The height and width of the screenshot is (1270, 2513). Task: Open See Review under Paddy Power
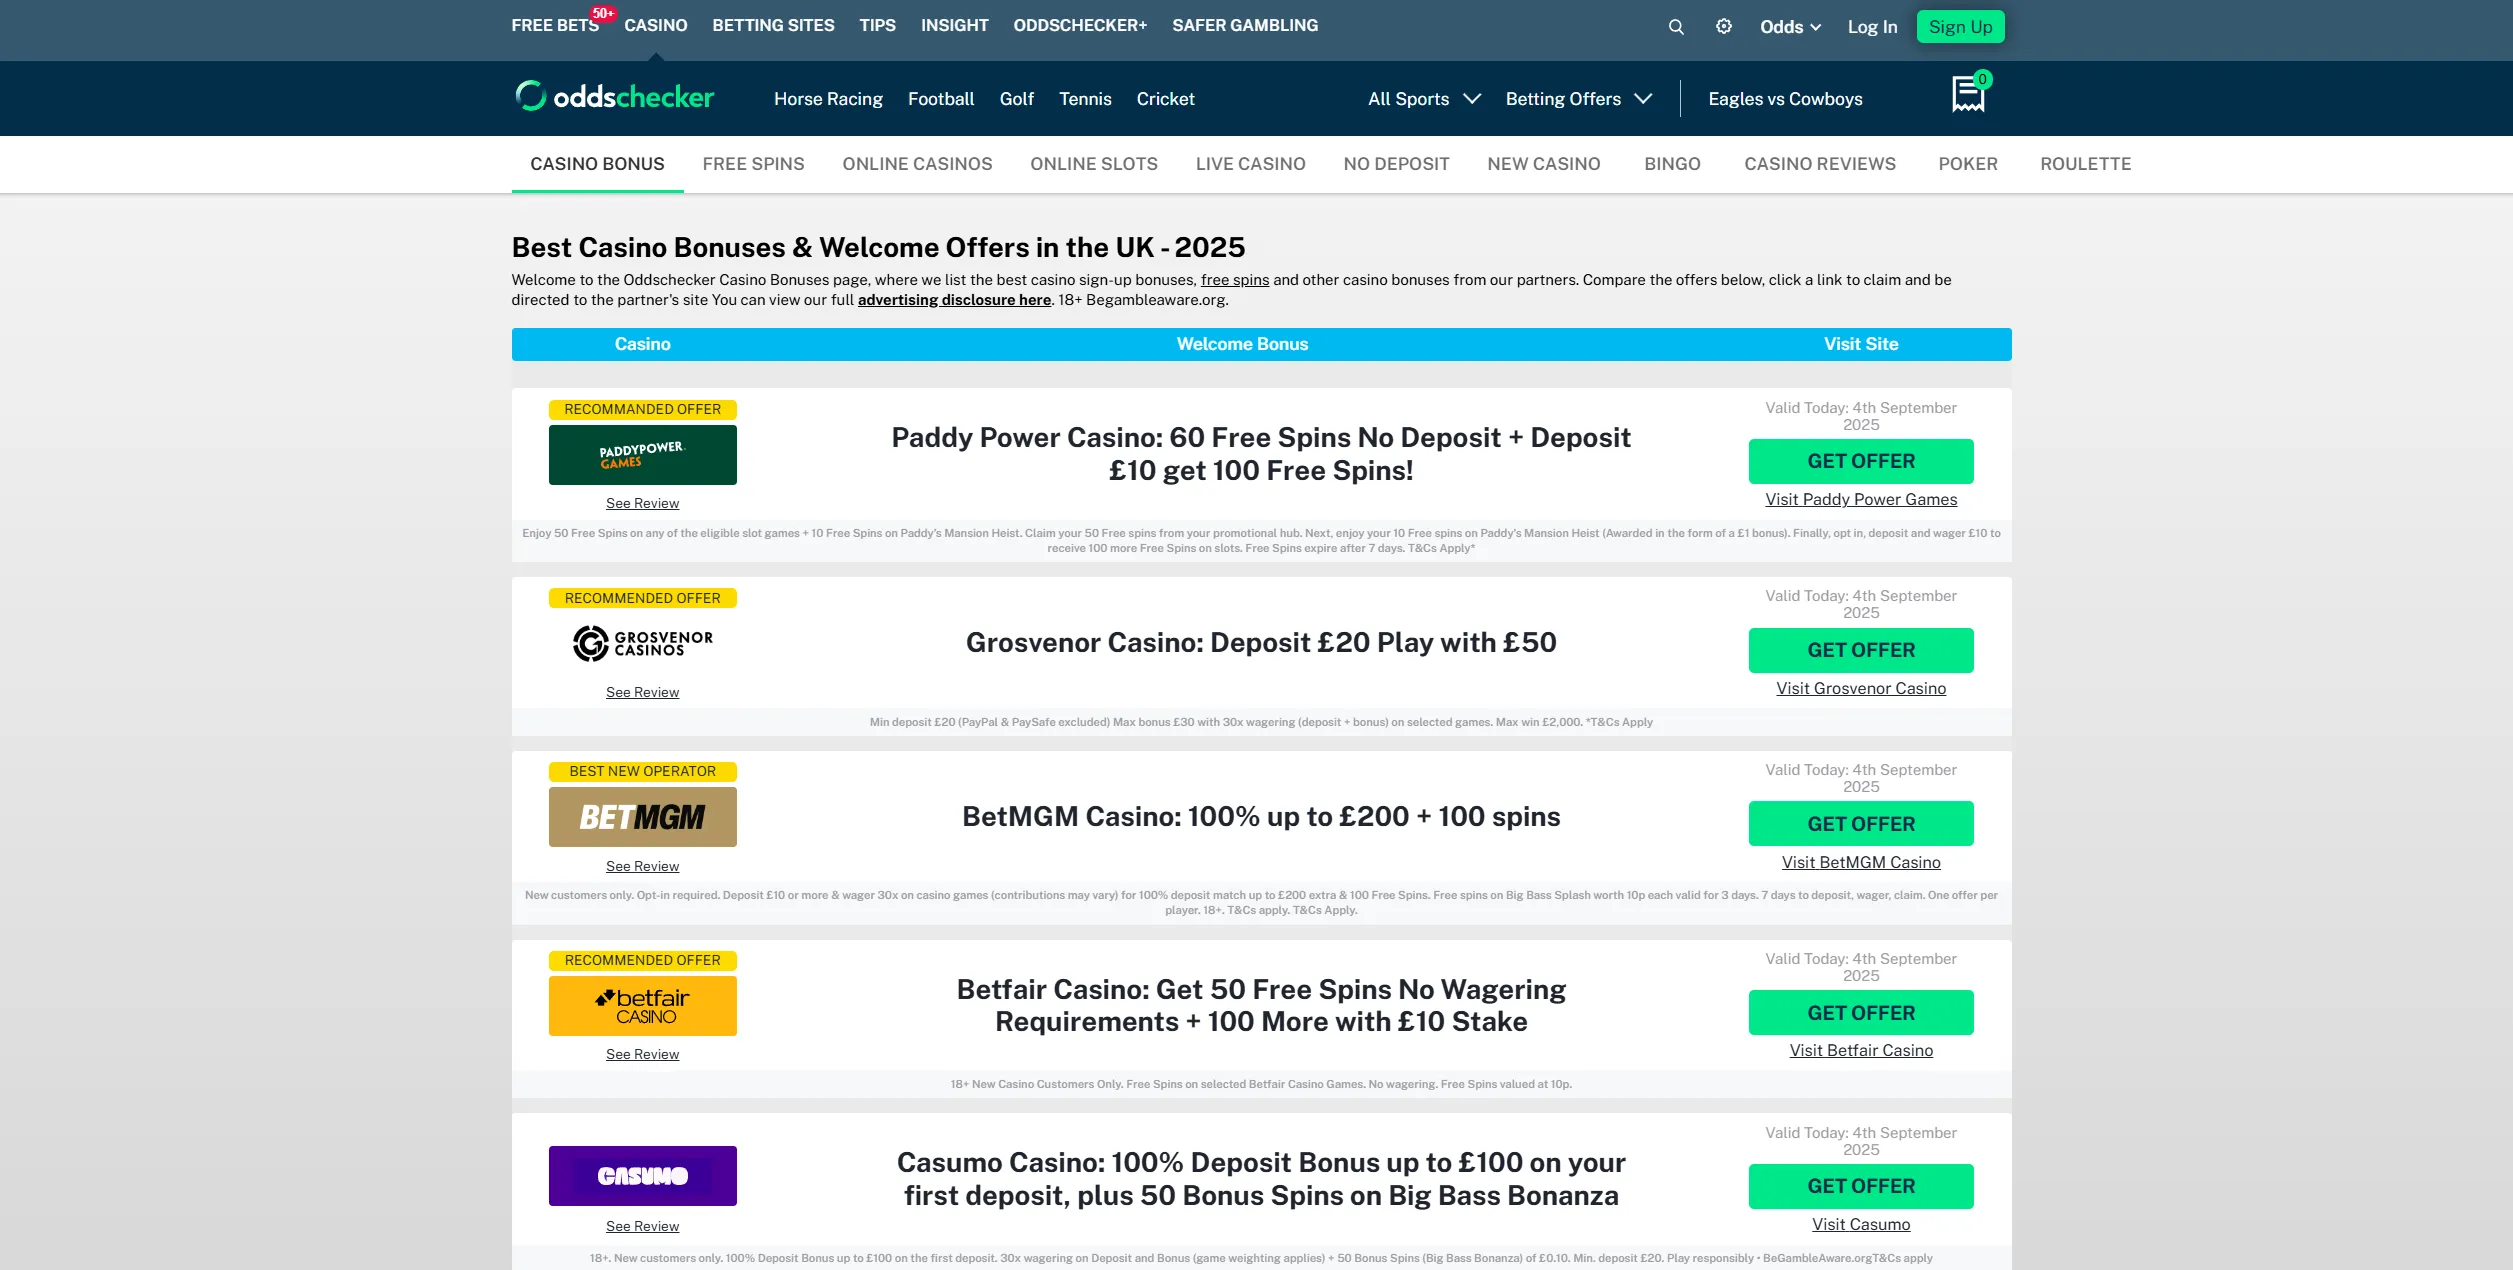[x=642, y=503]
